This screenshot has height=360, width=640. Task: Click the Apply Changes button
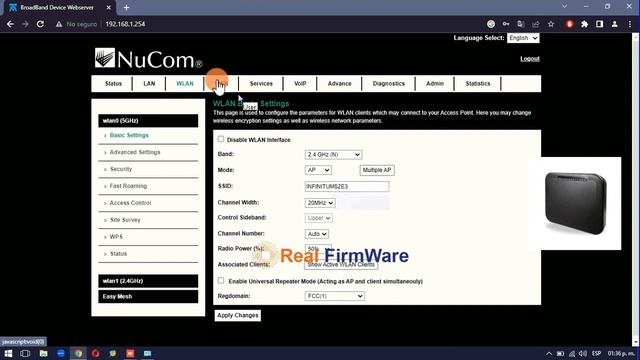[238, 316]
